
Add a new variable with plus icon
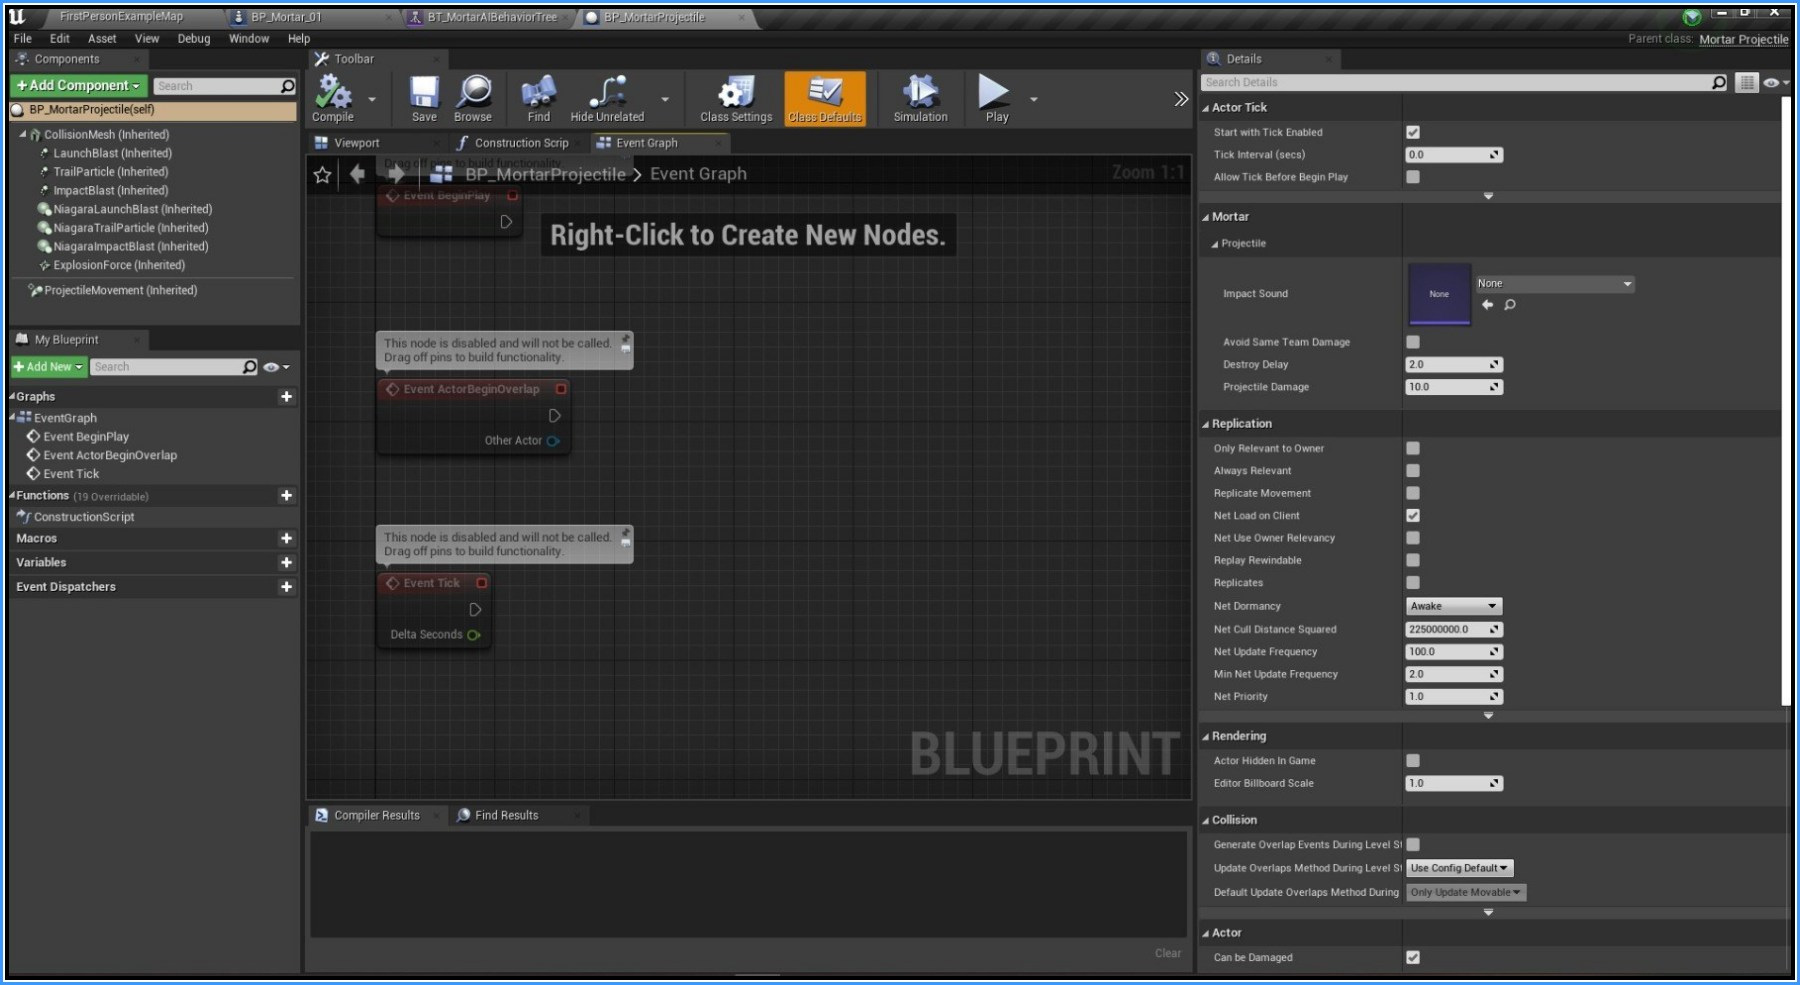[x=286, y=563]
